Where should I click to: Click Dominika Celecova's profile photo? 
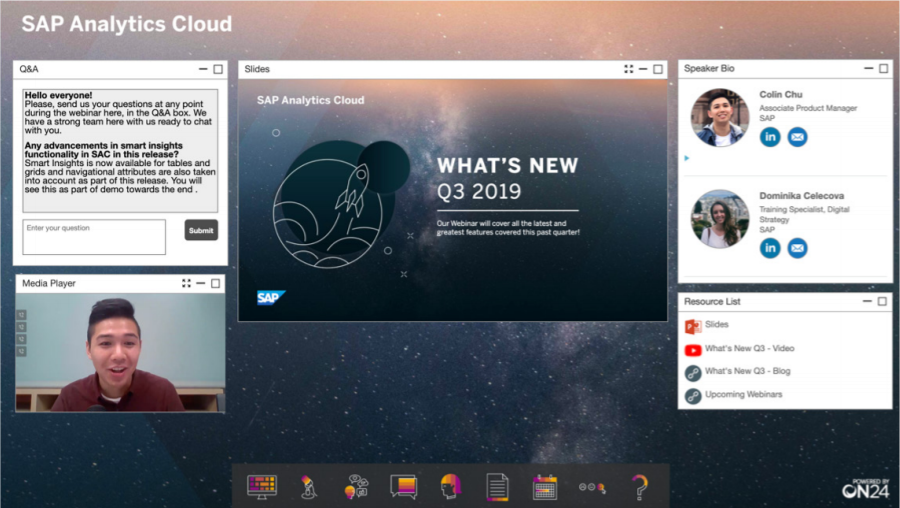720,219
